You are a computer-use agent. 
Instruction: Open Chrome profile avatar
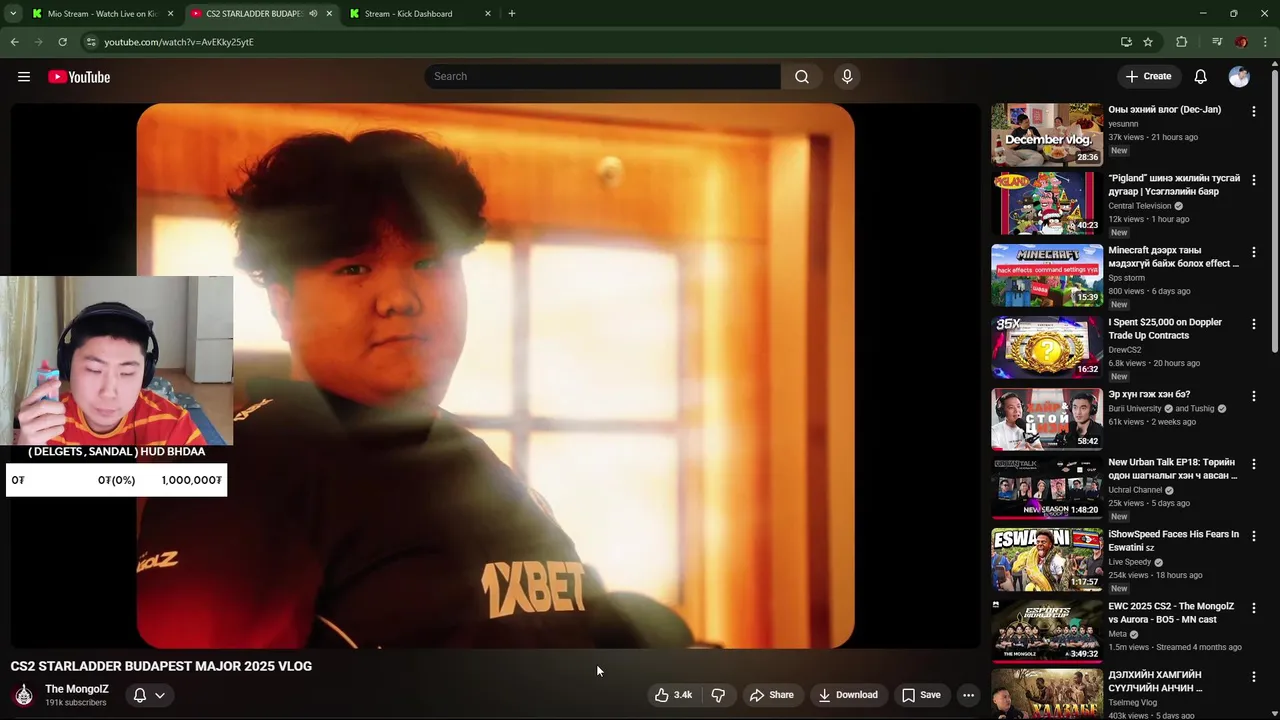point(1241,42)
